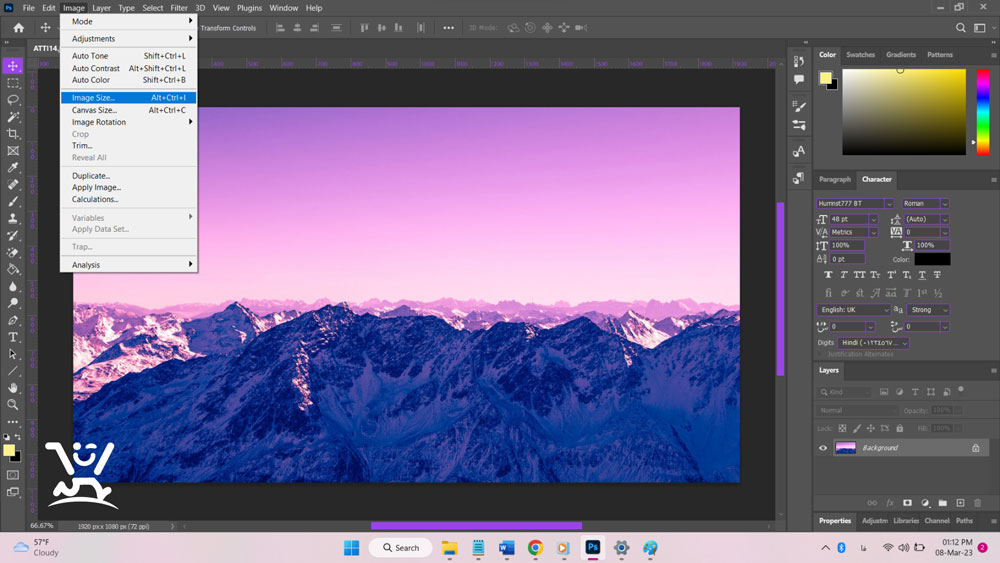Open the workspace switcher icon
The height and width of the screenshot is (563, 1000).
pos(980,28)
